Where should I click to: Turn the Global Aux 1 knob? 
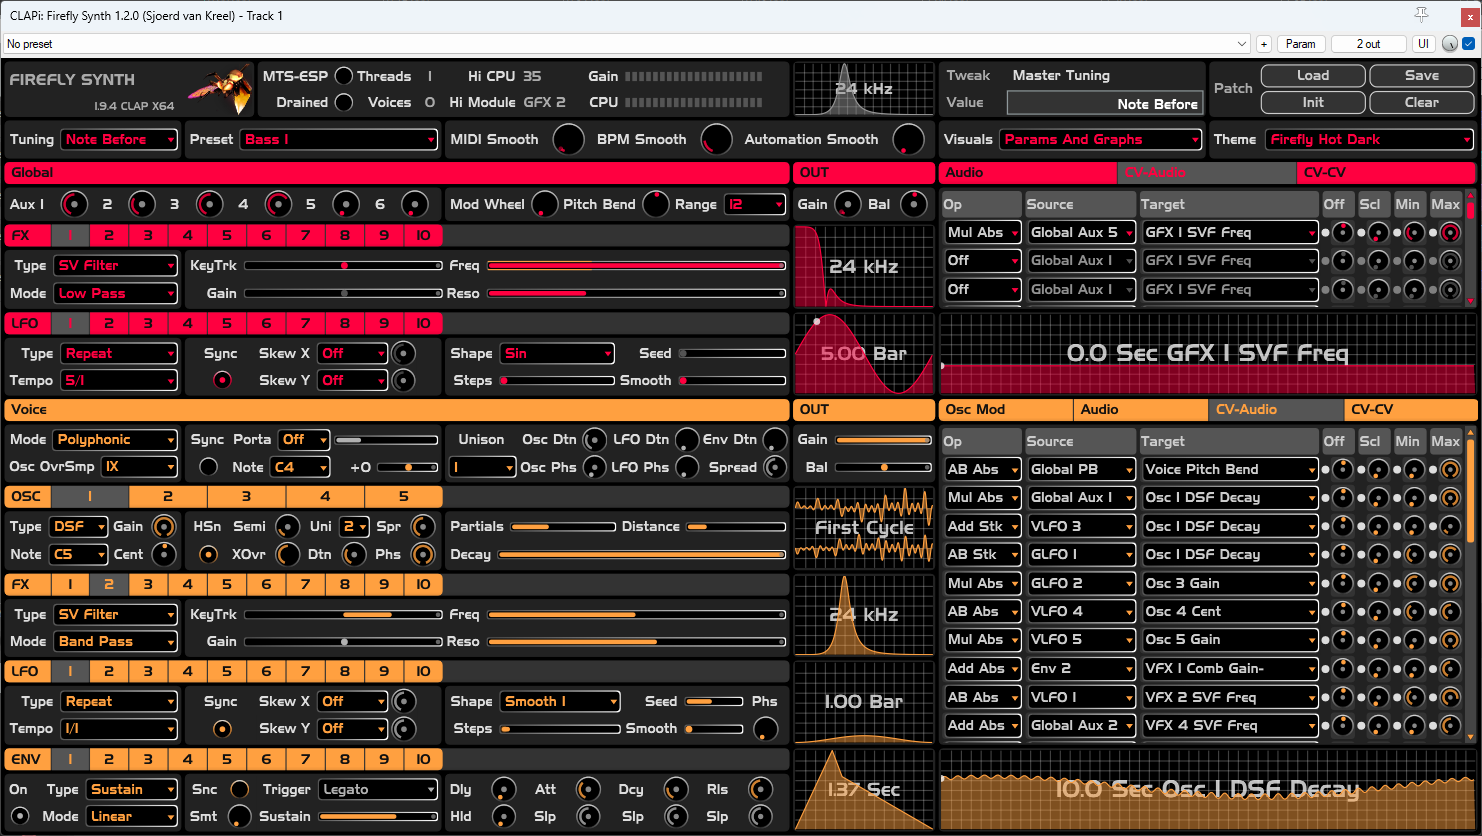(x=74, y=205)
